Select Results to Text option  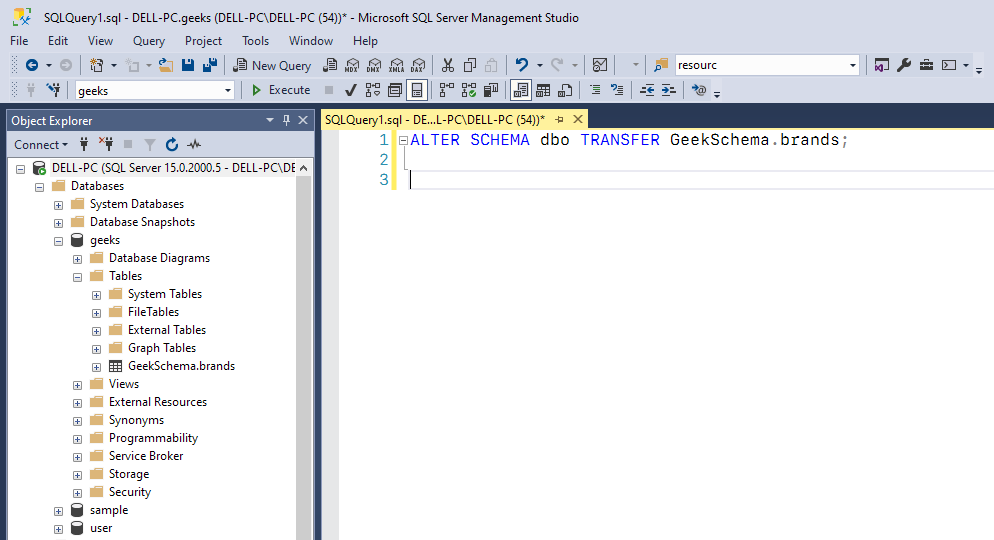point(520,90)
